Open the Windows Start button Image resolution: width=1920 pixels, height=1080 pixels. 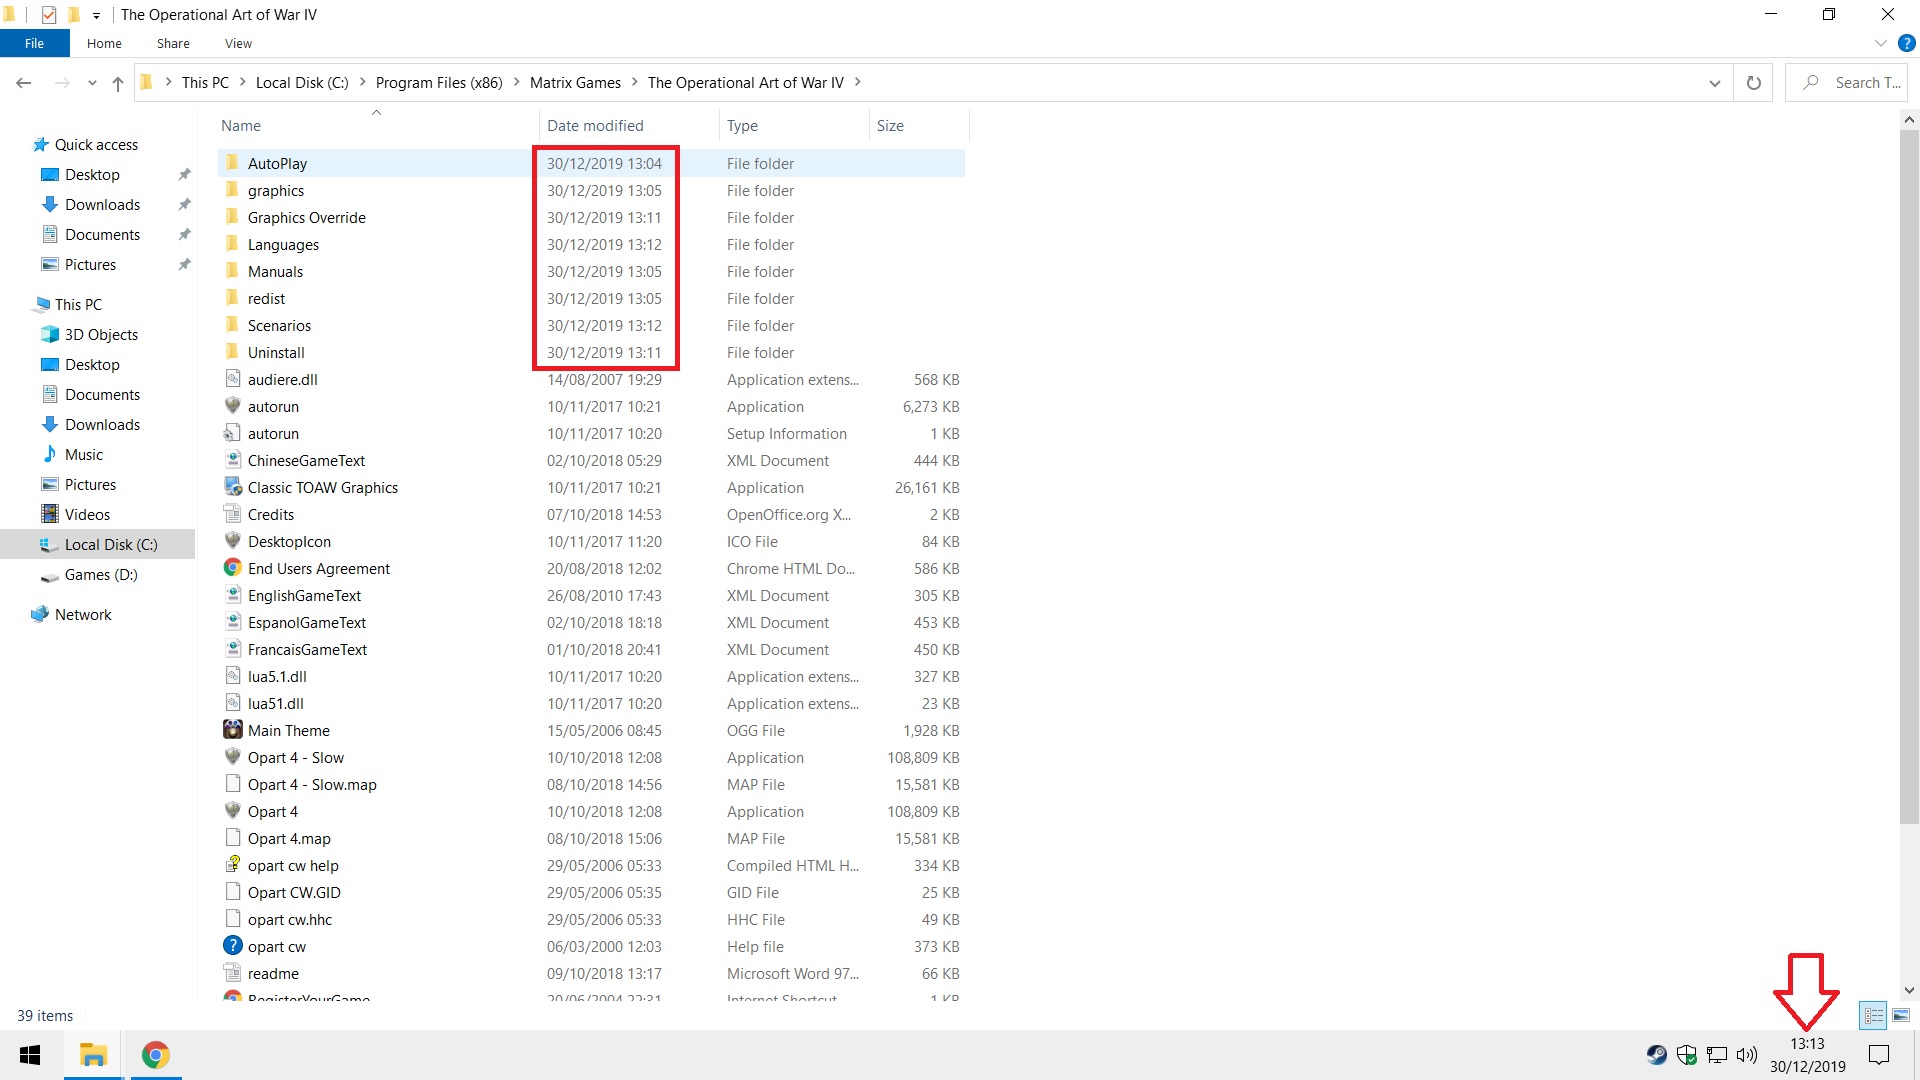click(30, 1055)
